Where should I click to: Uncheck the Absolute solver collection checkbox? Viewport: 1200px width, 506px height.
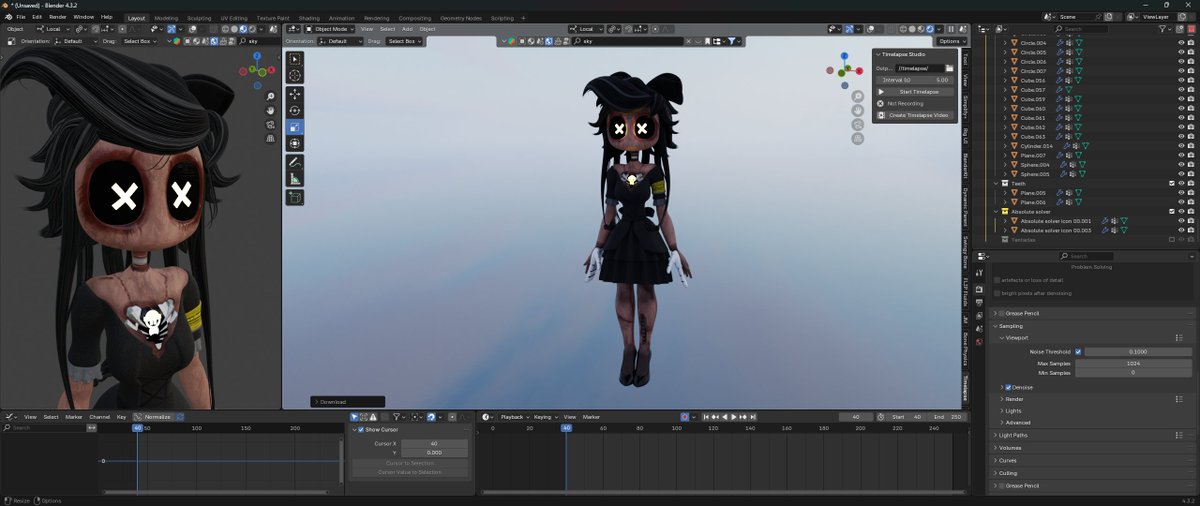point(1171,211)
